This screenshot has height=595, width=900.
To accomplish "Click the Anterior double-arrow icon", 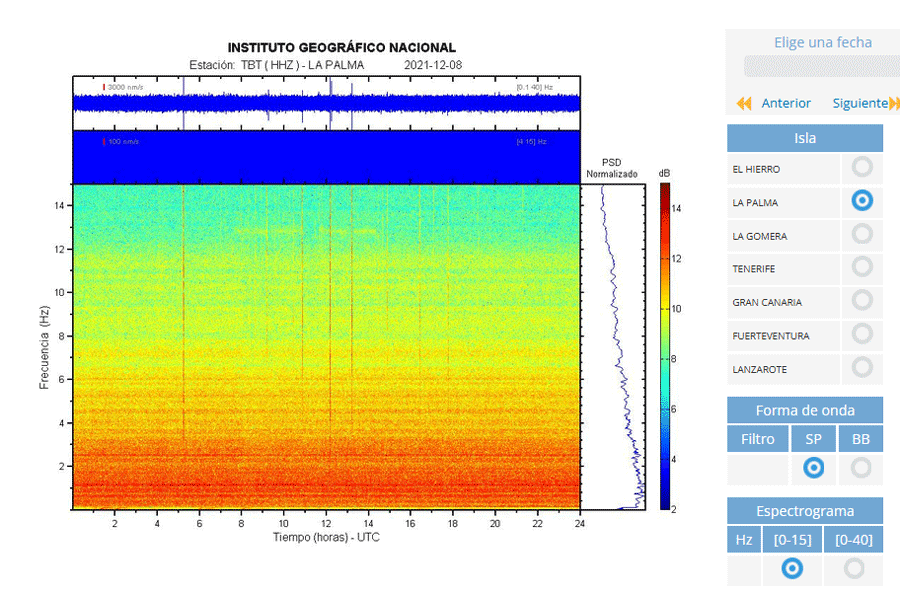I will tap(744, 103).
